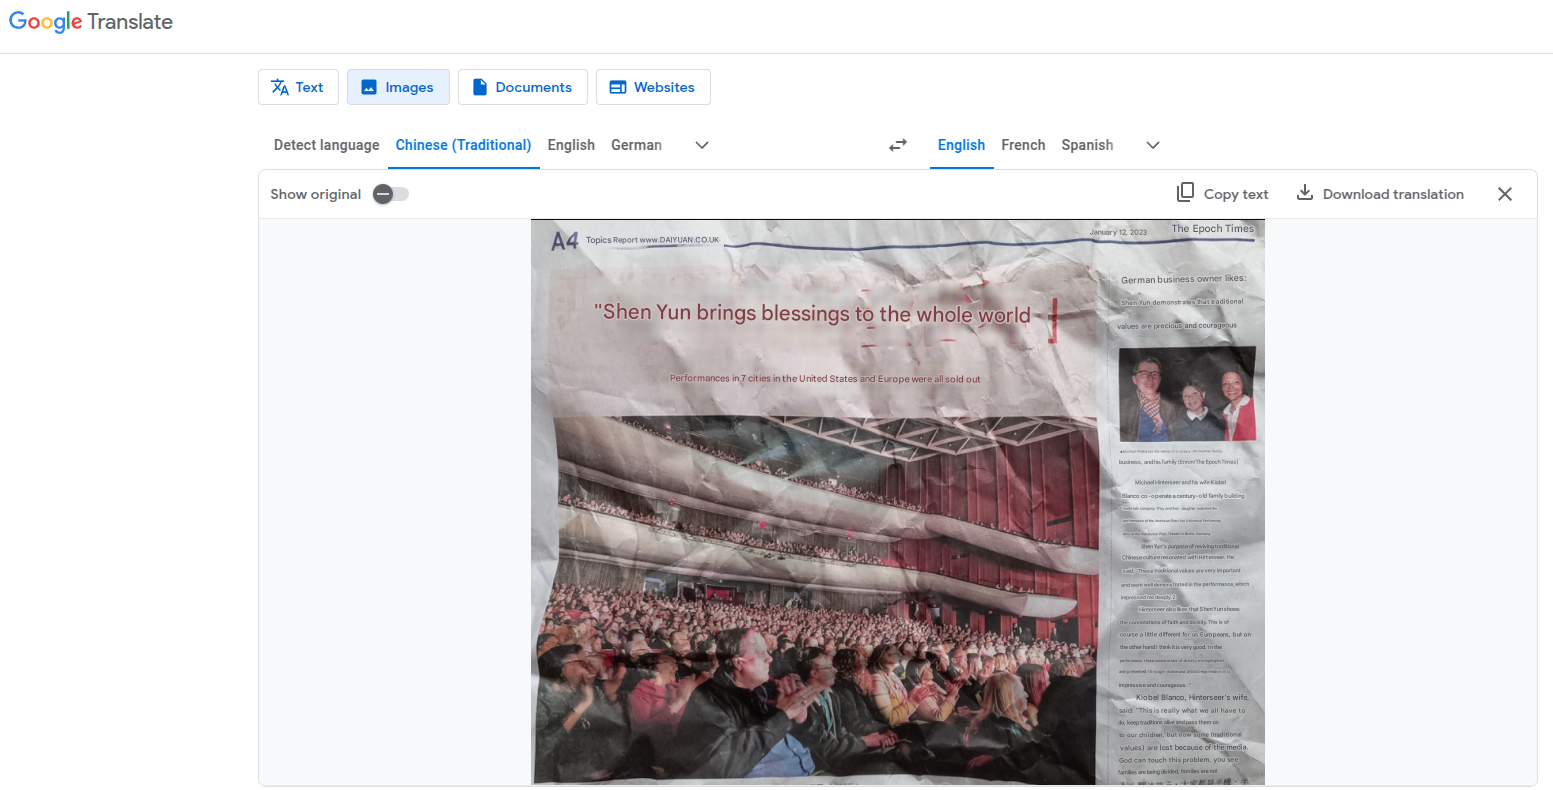Select English as target language

(961, 145)
